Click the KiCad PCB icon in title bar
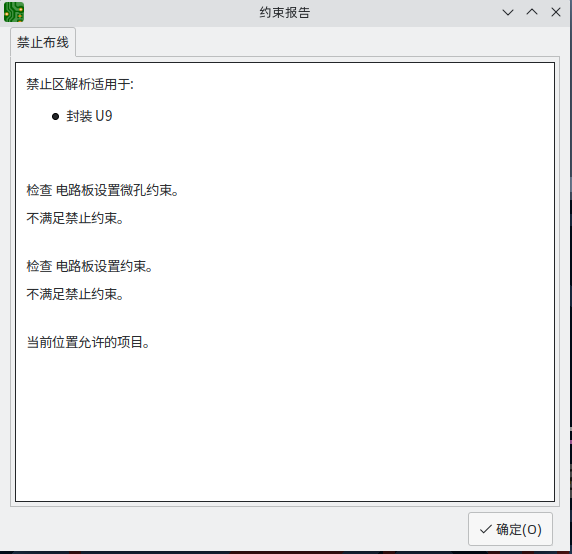The width and height of the screenshot is (572, 554). 14,12
